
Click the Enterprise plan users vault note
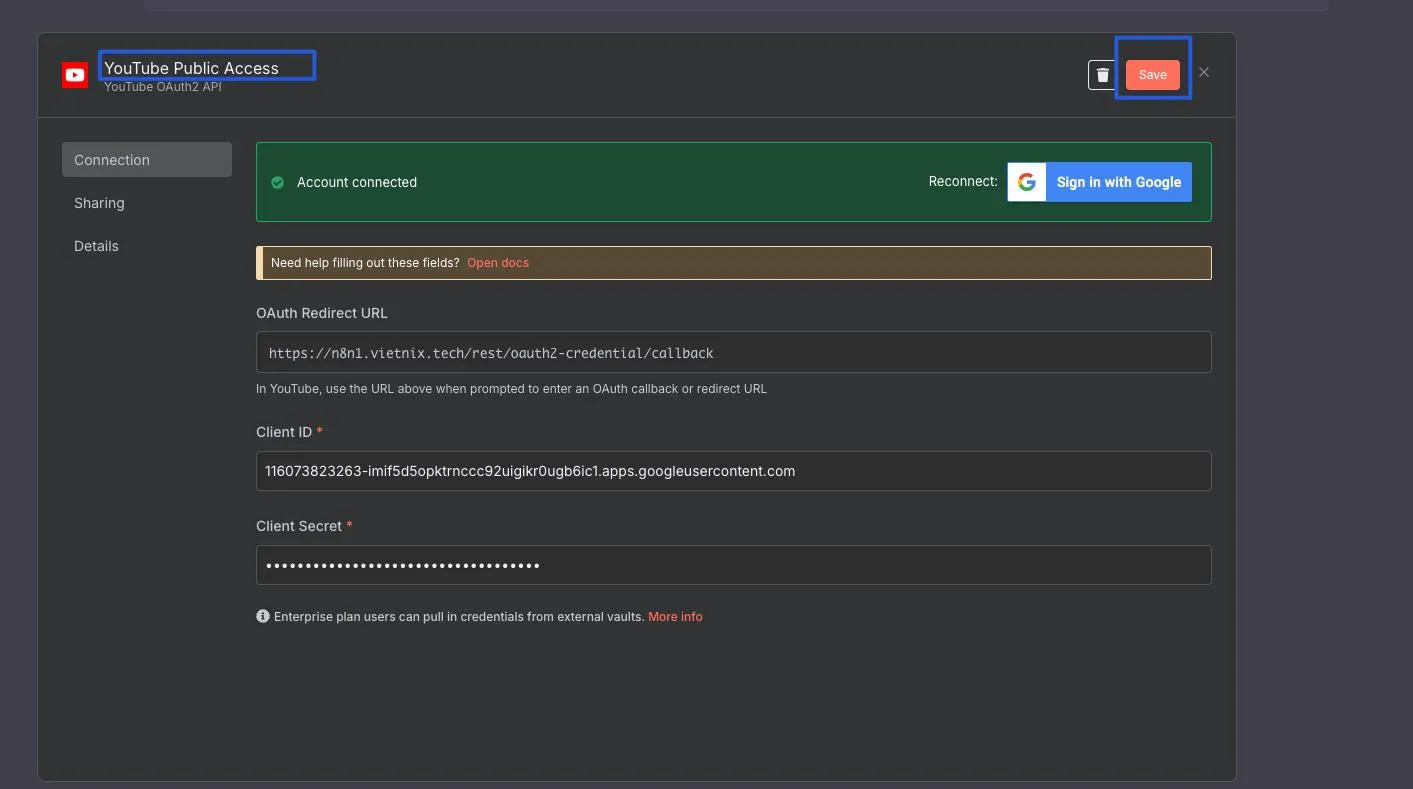459,617
